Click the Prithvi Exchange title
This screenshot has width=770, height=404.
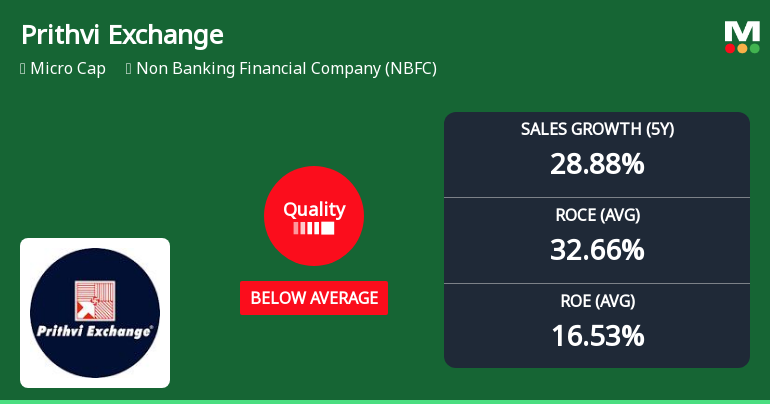click(x=122, y=35)
